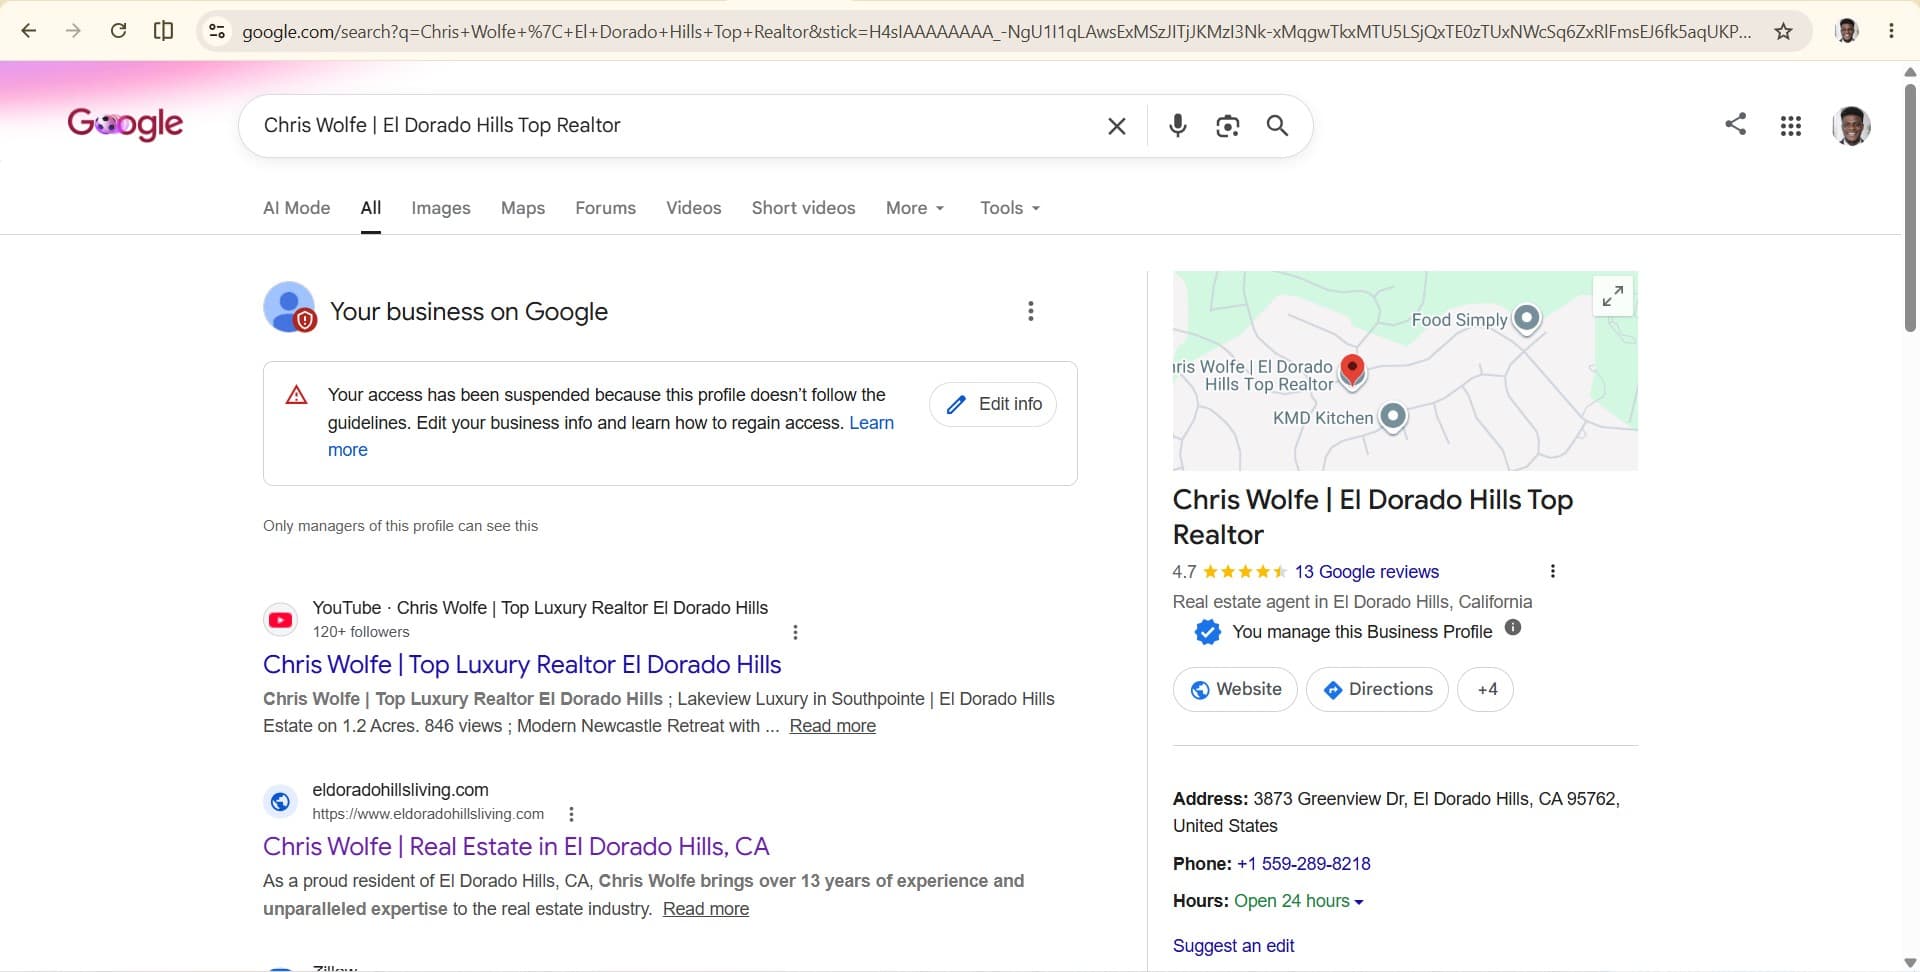Switch to Images tab
The height and width of the screenshot is (972, 1920).
[441, 208]
